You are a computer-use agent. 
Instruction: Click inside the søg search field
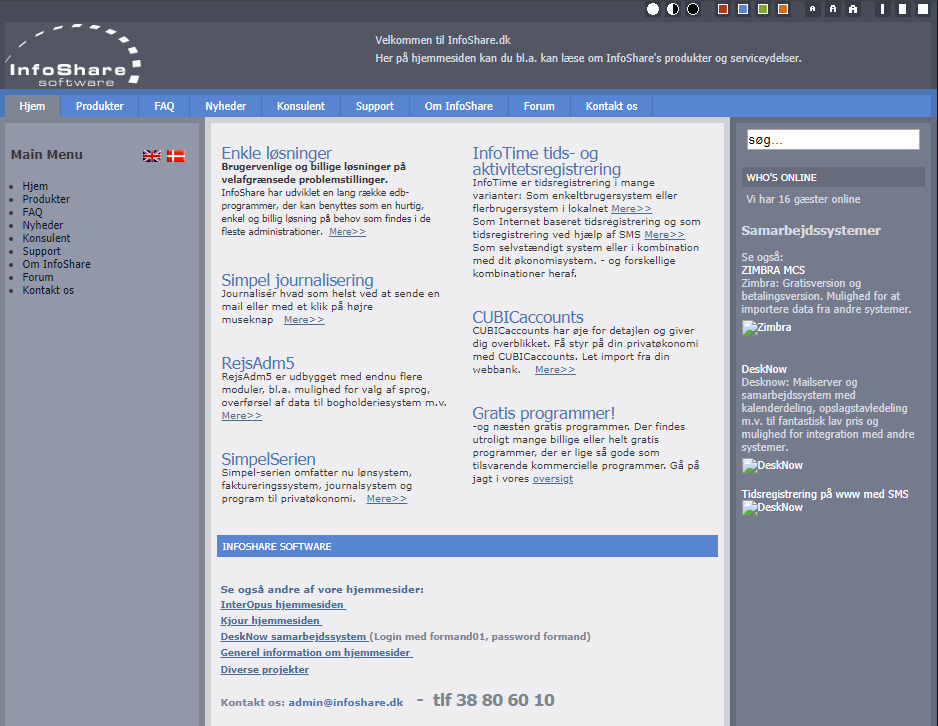833,140
